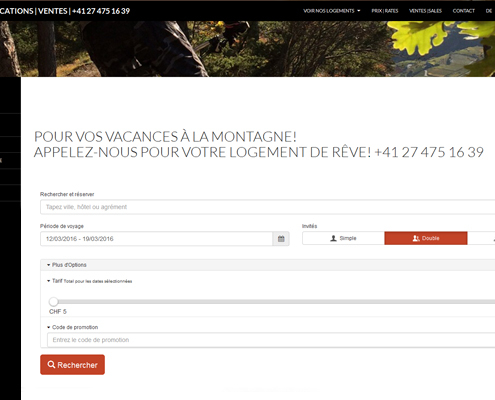Open the calendar date picker icon
This screenshot has width=495, height=400.
[x=281, y=239]
